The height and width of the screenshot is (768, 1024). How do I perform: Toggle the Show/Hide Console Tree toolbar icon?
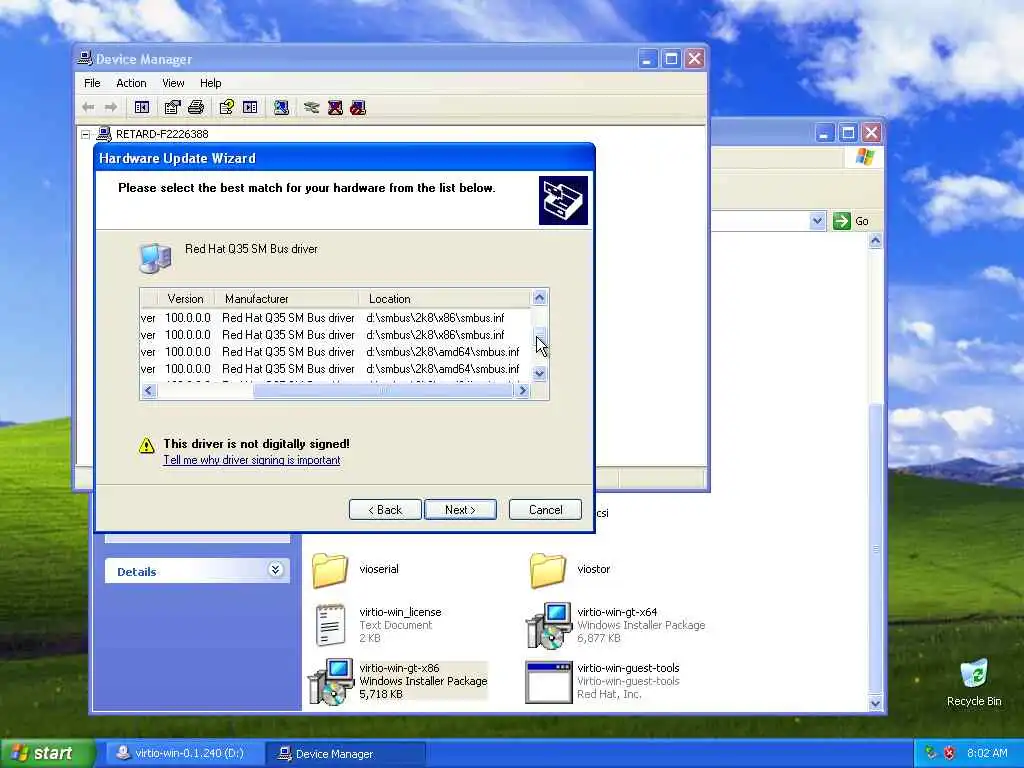(x=142, y=107)
